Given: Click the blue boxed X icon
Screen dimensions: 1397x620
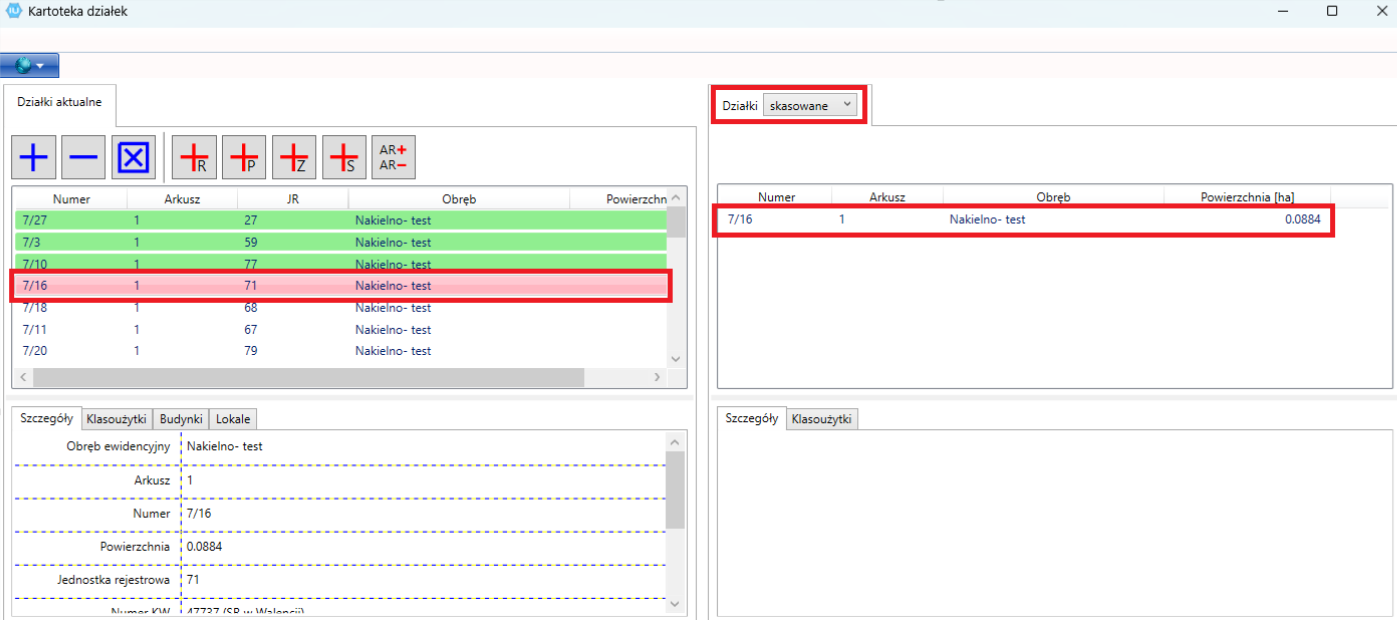Looking at the screenshot, I should 134,158.
